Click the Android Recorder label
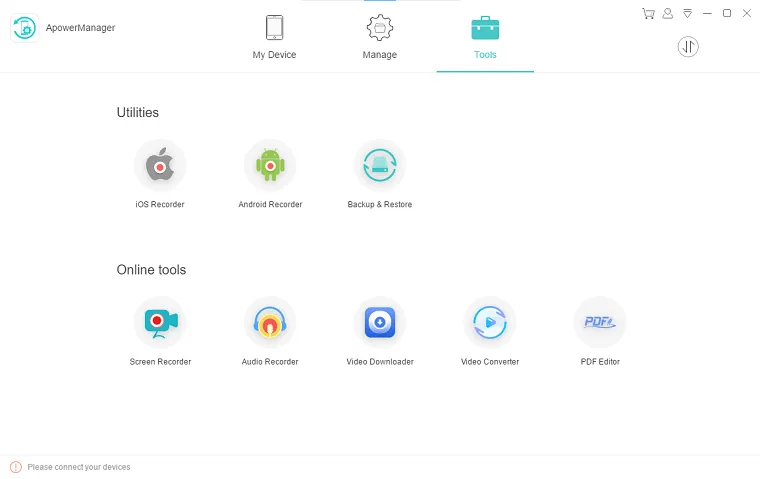 (270, 205)
